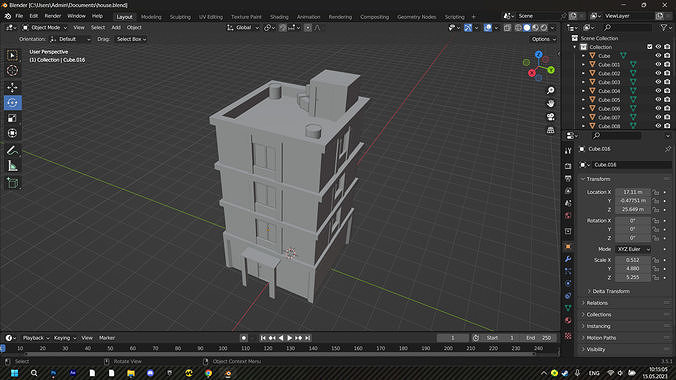The height and width of the screenshot is (380, 676).
Task: Open the Object Data properties green triangle tab
Action: click(568, 308)
